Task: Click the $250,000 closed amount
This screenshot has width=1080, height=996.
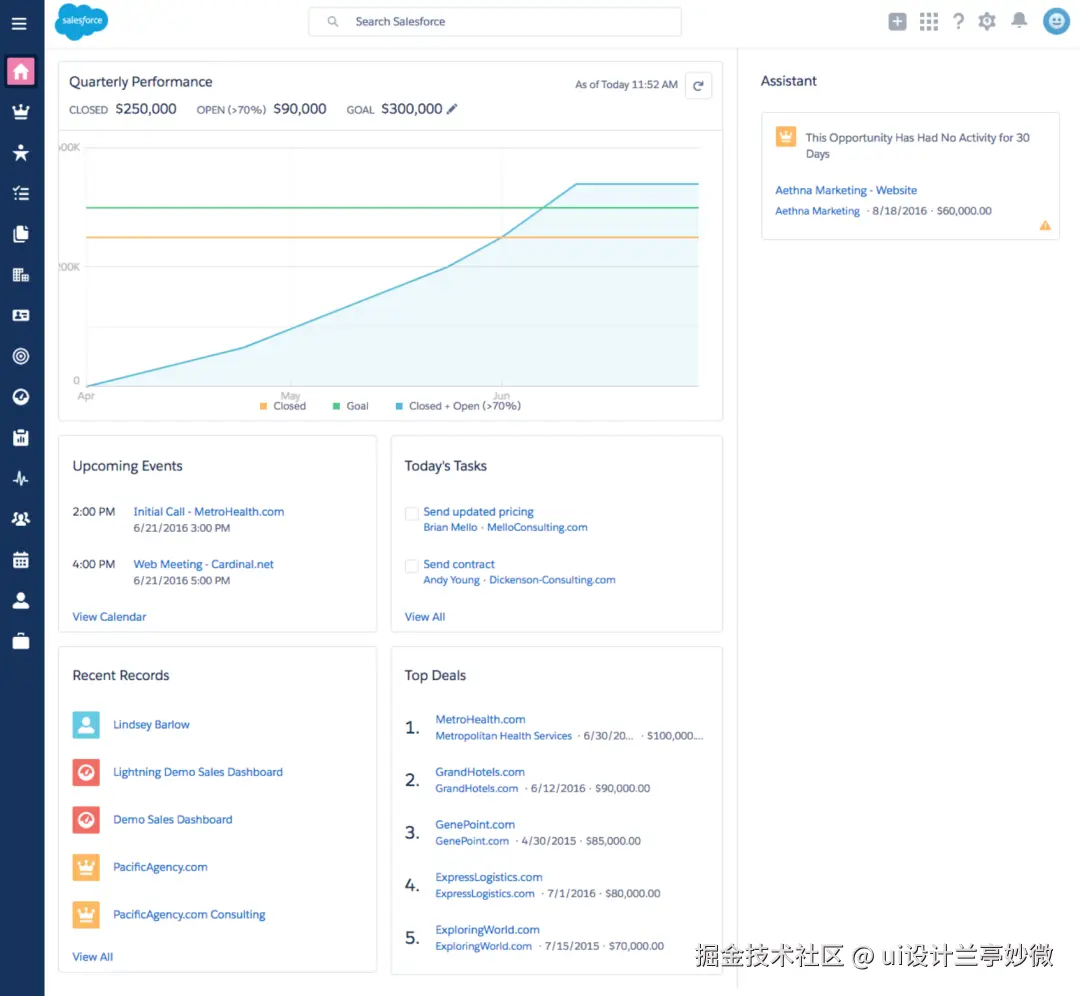Action: tap(146, 109)
